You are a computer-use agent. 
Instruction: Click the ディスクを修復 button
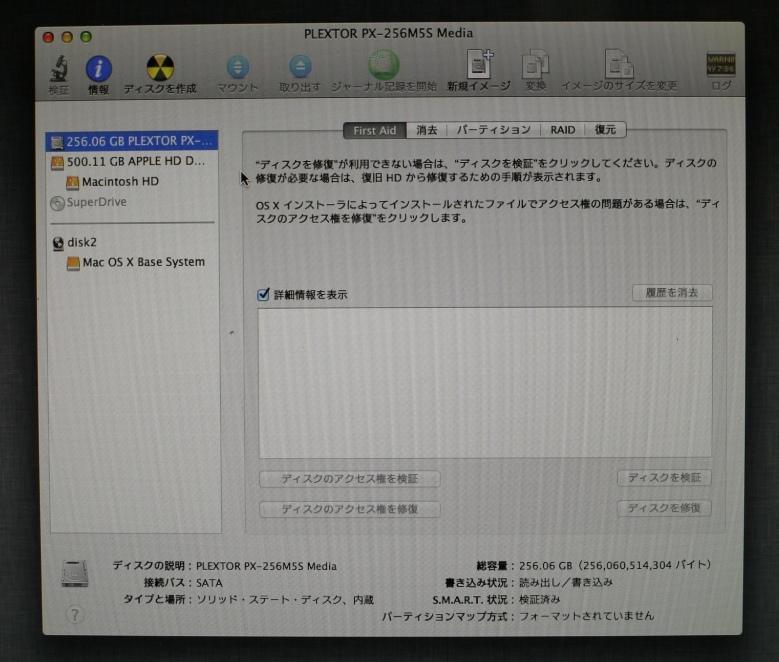click(664, 508)
